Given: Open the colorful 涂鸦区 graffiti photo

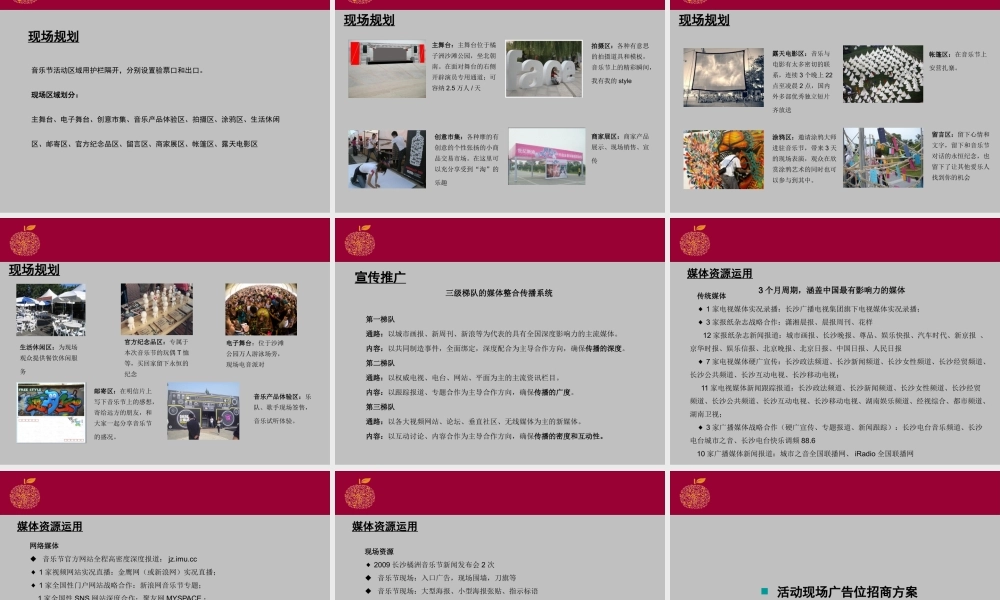Looking at the screenshot, I should pos(723,159).
